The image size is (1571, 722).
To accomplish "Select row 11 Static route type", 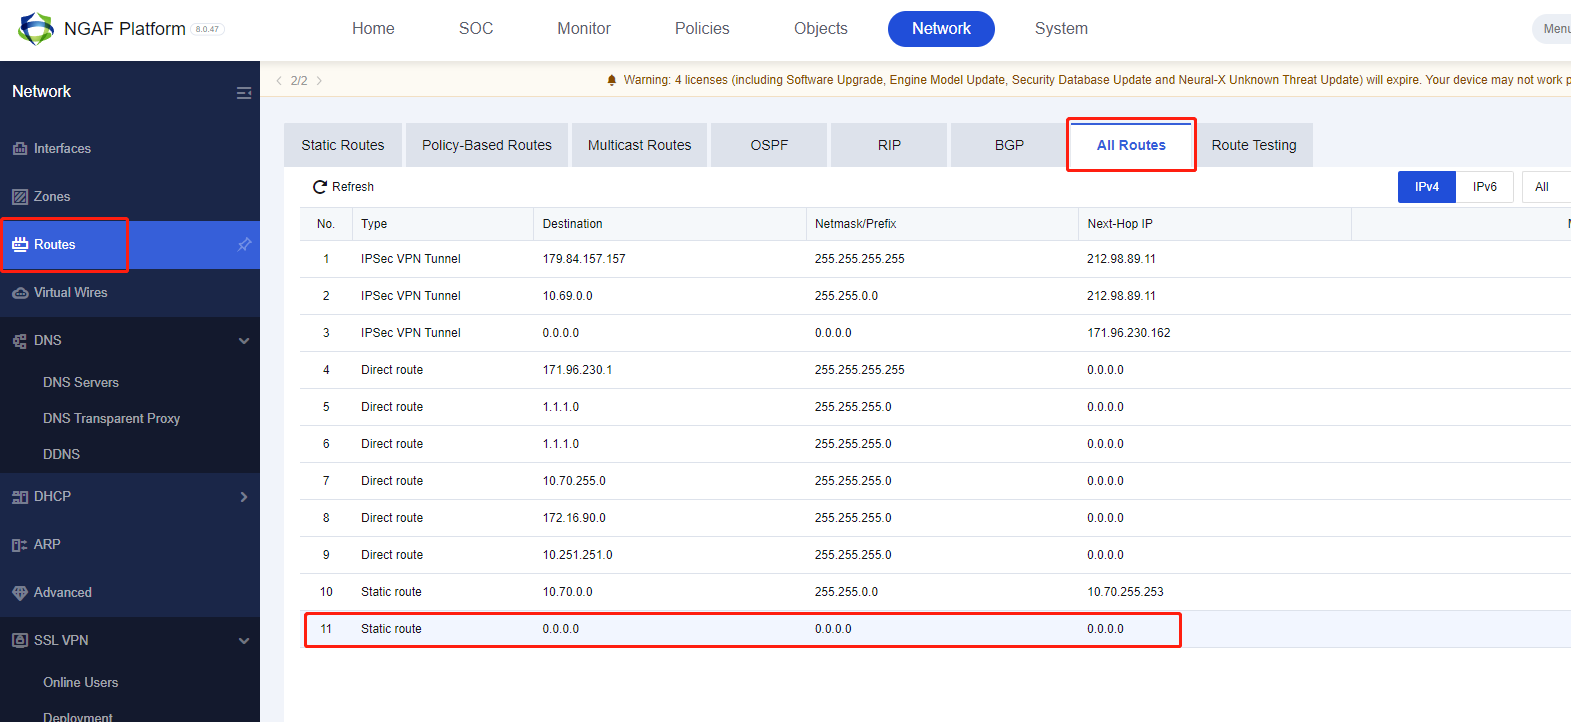I will (x=391, y=629).
